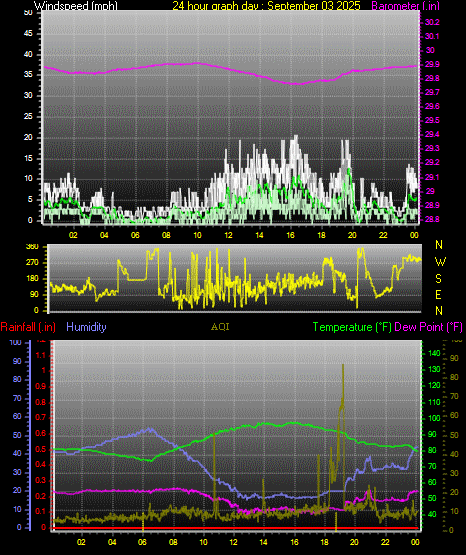Click the 30.2 barometer scale value

[x=432, y=22]
